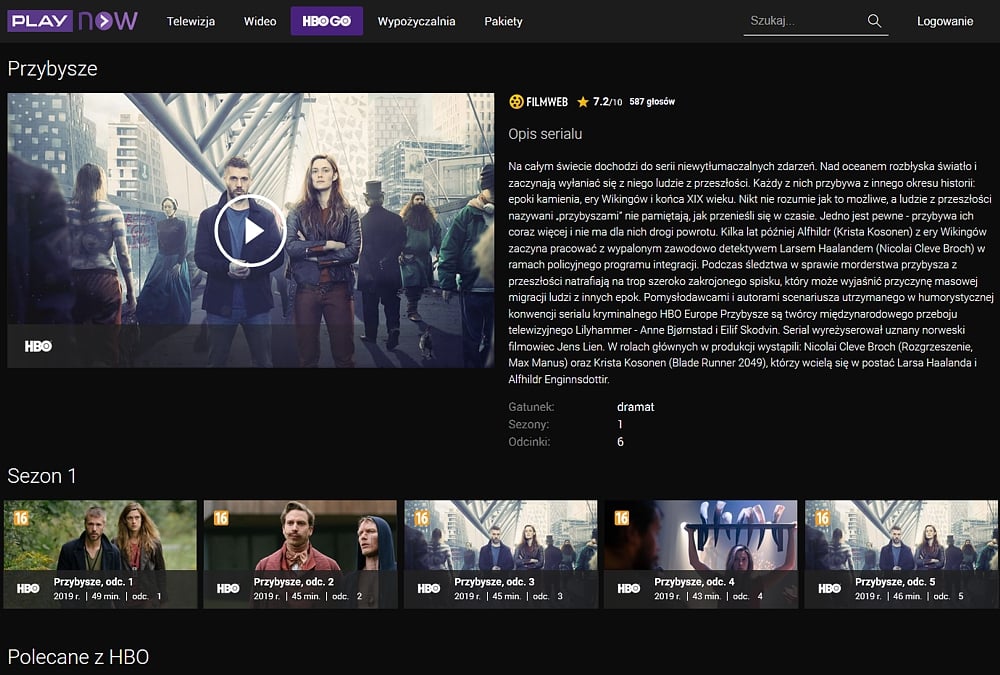Click the search magnifier icon
The height and width of the screenshot is (675, 1000).
pos(874,21)
